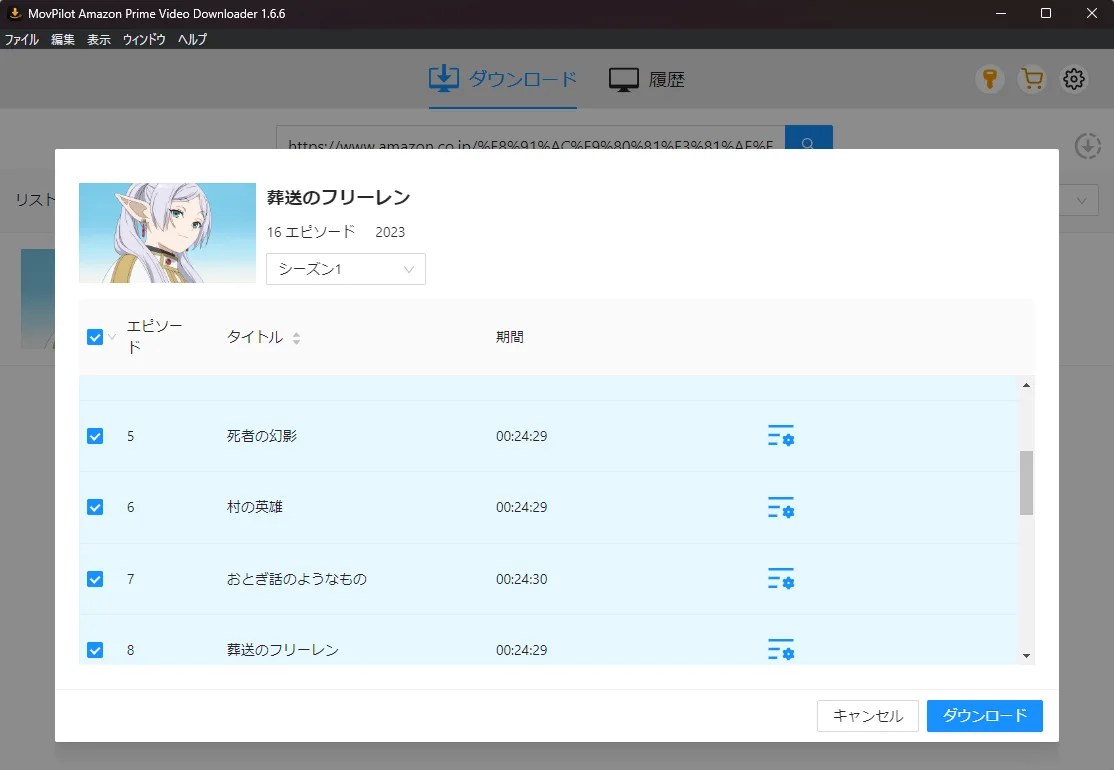The height and width of the screenshot is (770, 1114).
Task: Uncheck episode 6 村の英雄 checkbox
Action: point(95,507)
